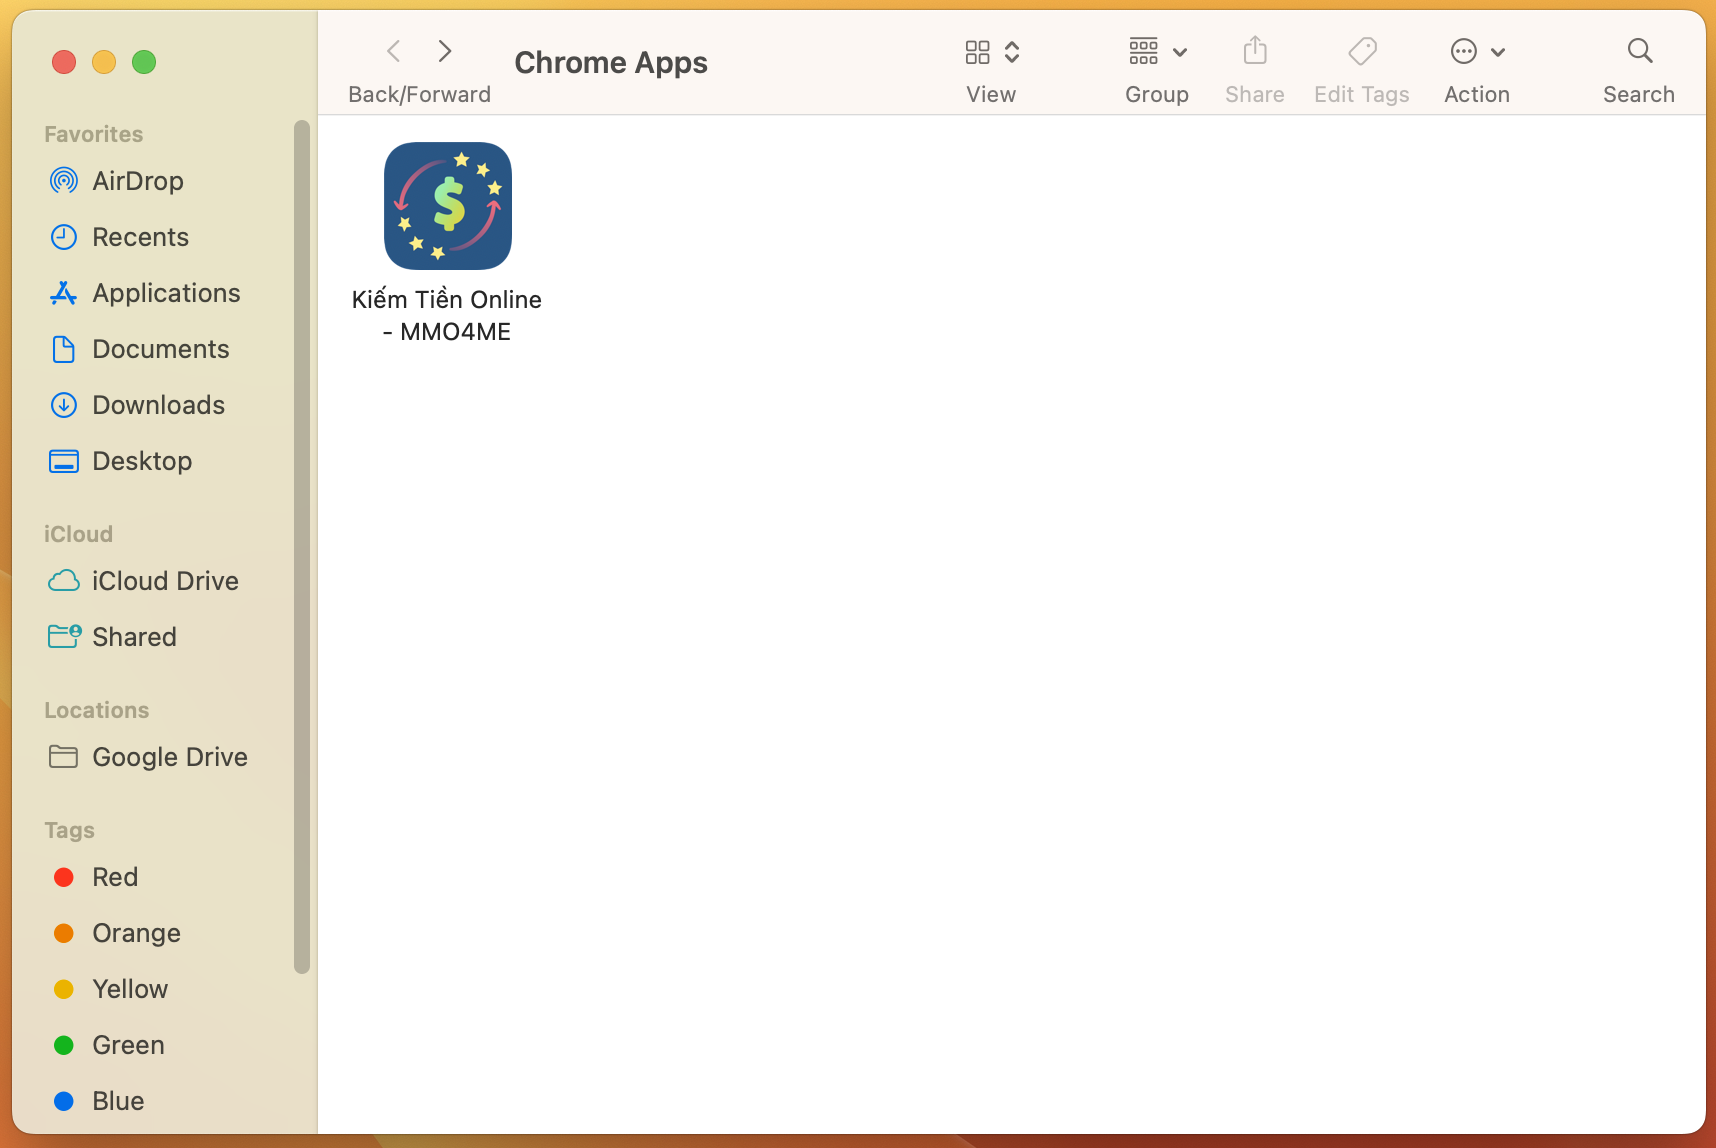
Task: Select the Orange tag dot
Action: pyautogui.click(x=64, y=933)
